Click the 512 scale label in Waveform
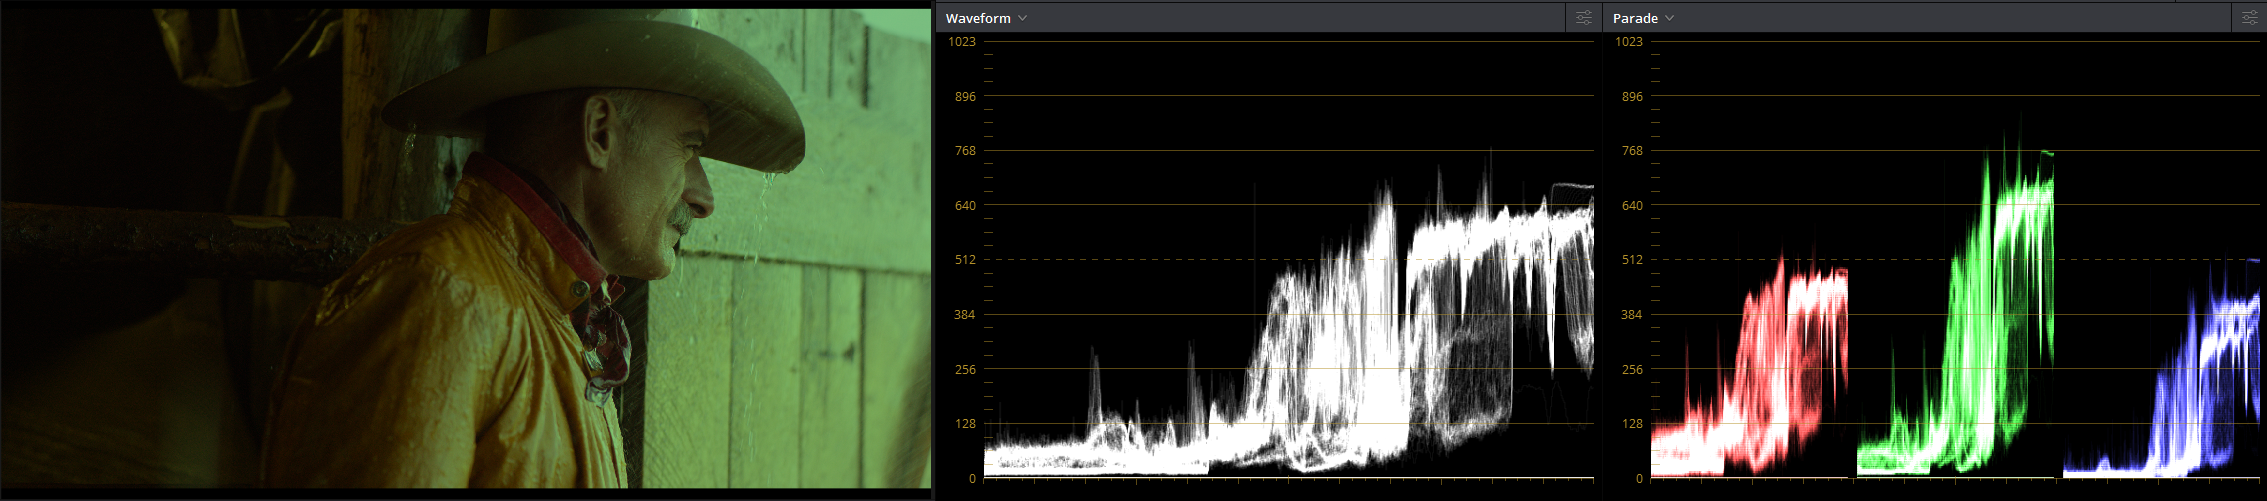 pos(965,260)
